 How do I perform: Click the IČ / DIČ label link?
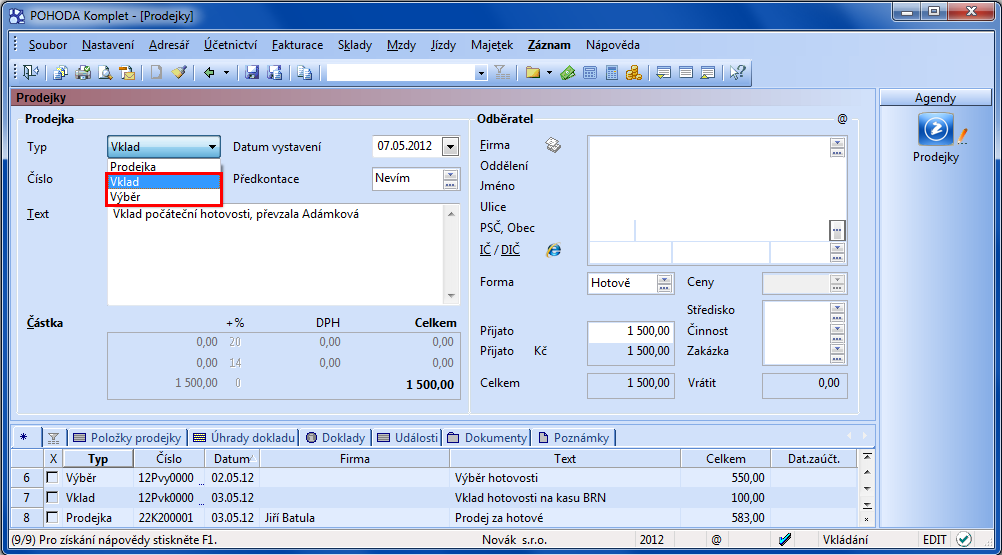coord(500,250)
